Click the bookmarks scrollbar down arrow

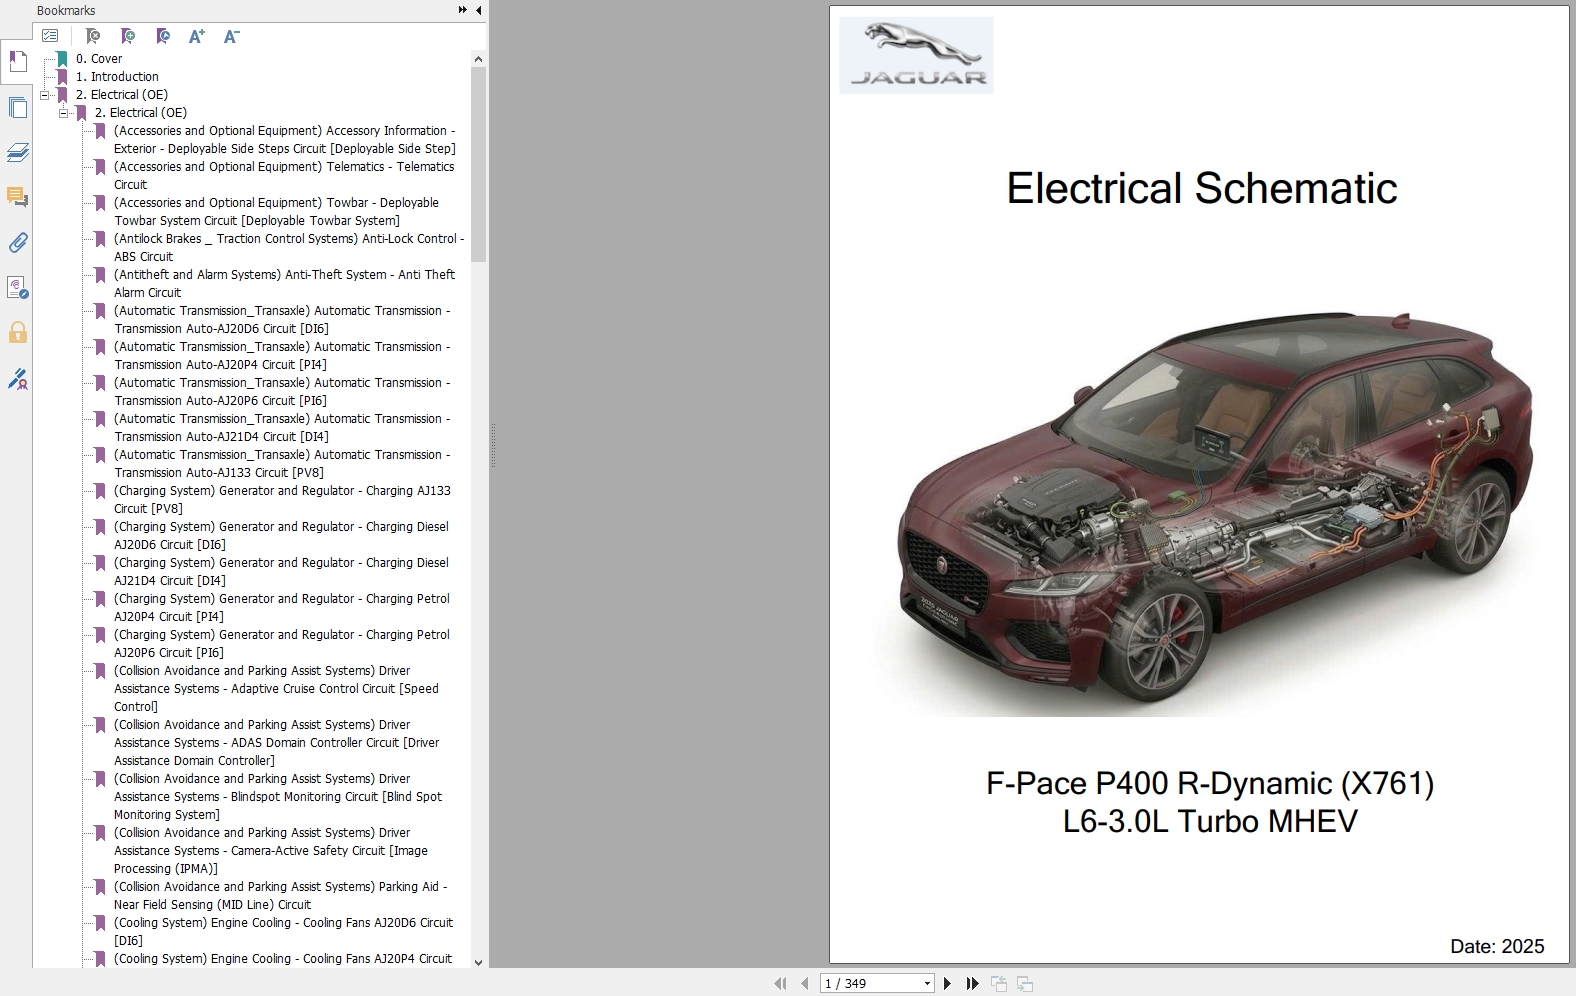pyautogui.click(x=478, y=962)
